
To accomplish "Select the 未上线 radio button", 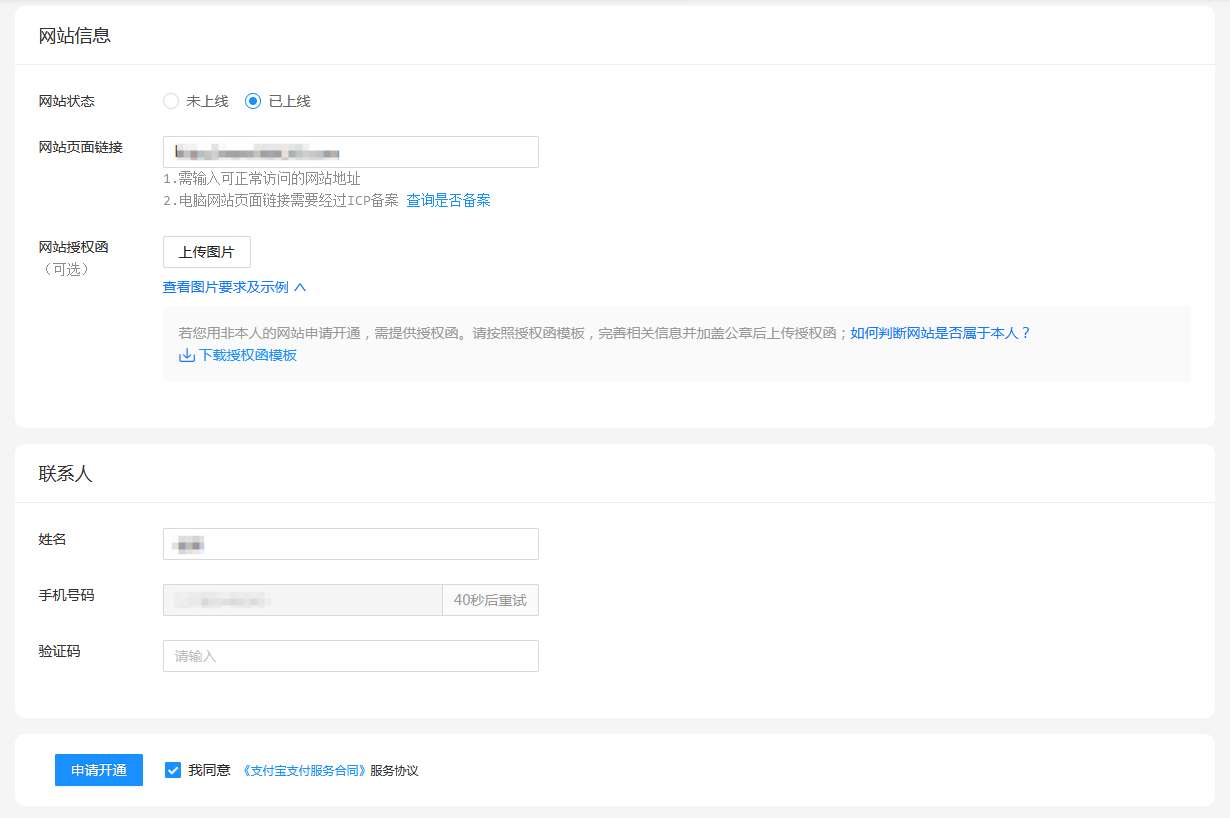I will [x=171, y=101].
